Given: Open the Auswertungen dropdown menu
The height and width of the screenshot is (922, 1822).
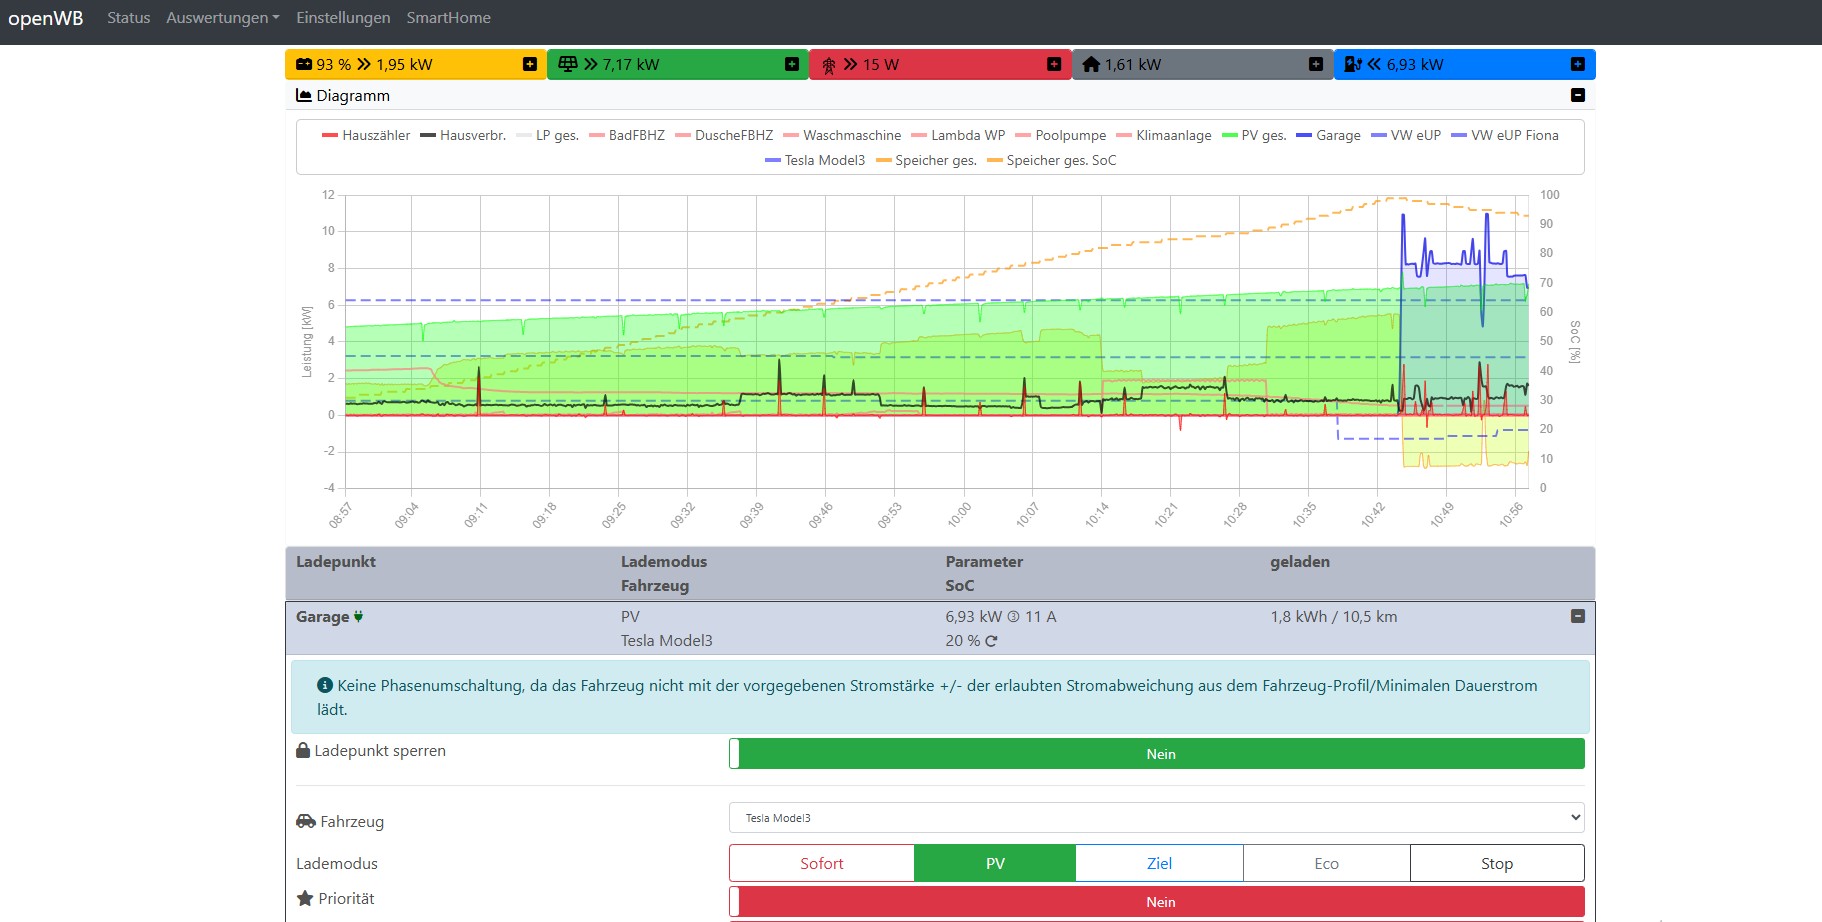Looking at the screenshot, I should click(222, 18).
